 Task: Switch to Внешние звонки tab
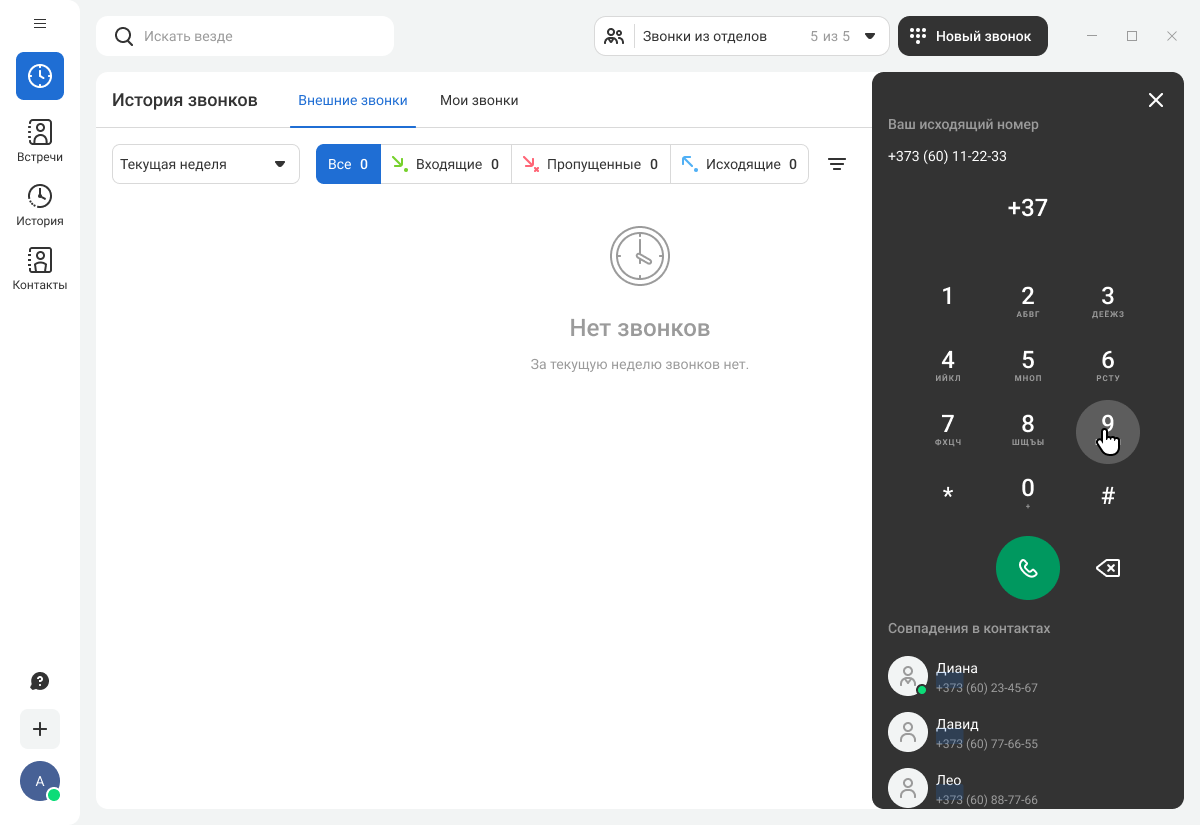353,100
